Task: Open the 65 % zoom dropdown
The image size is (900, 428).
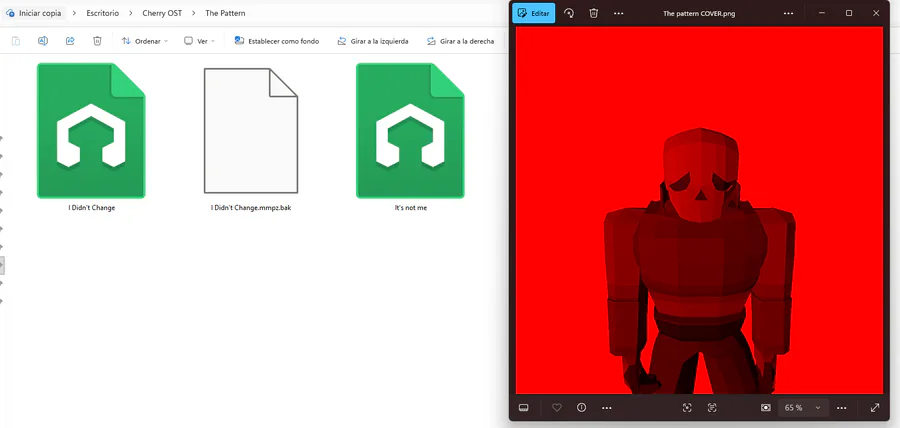Action: pyautogui.click(x=803, y=407)
